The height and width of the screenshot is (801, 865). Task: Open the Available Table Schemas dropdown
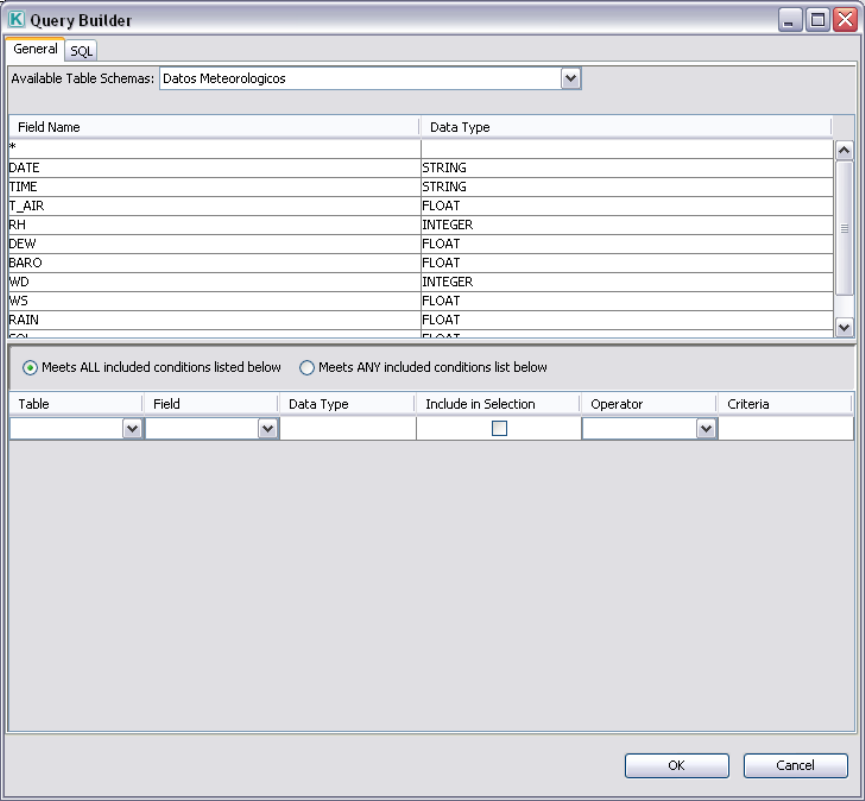pyautogui.click(x=571, y=78)
